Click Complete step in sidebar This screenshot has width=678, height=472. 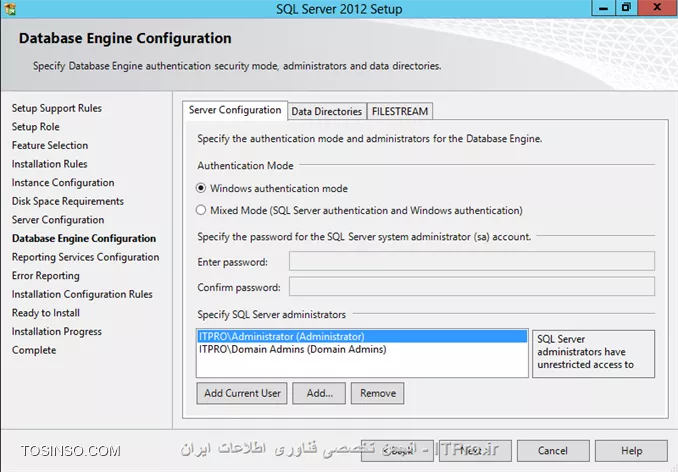[34, 350]
